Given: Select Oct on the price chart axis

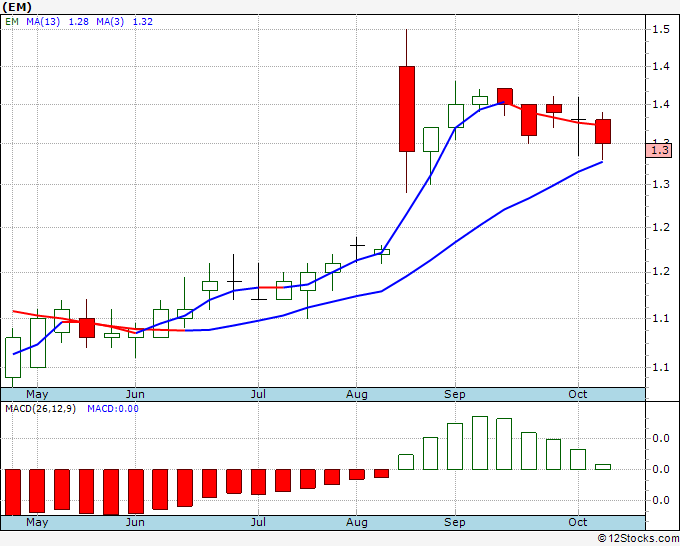Looking at the screenshot, I should [x=578, y=394].
